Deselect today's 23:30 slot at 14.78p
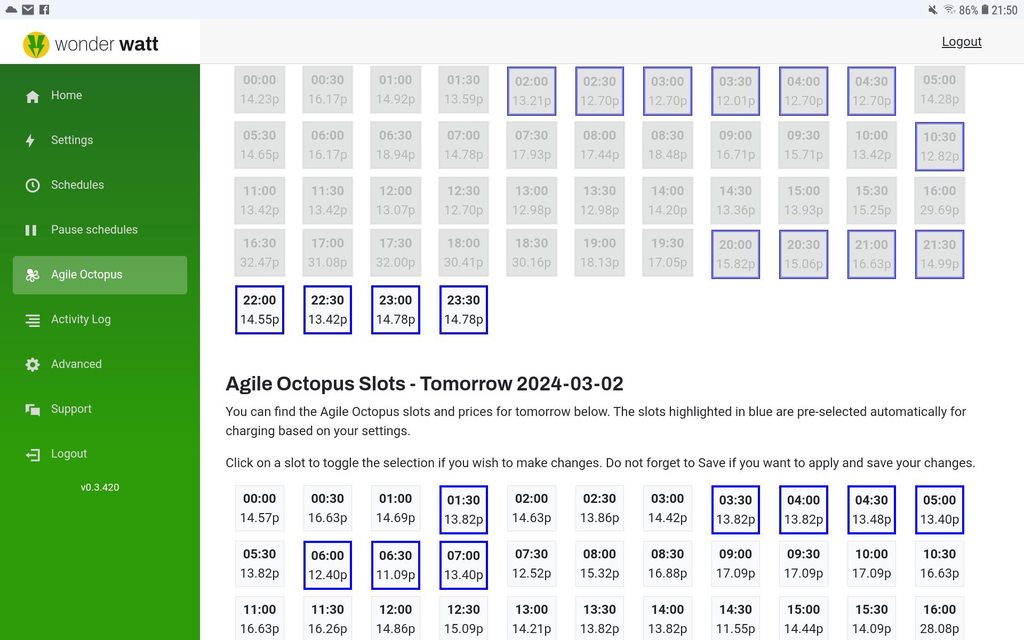 tap(463, 310)
